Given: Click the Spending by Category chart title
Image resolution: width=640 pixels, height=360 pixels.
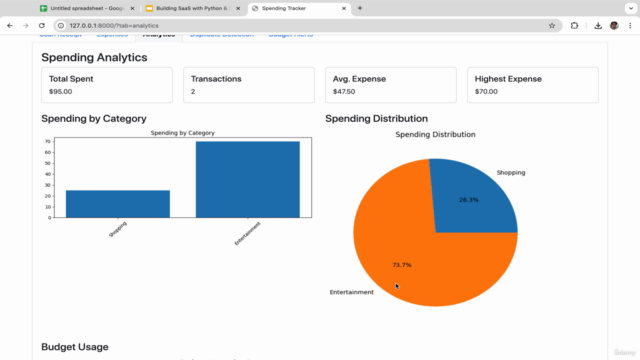Looking at the screenshot, I should (x=182, y=133).
